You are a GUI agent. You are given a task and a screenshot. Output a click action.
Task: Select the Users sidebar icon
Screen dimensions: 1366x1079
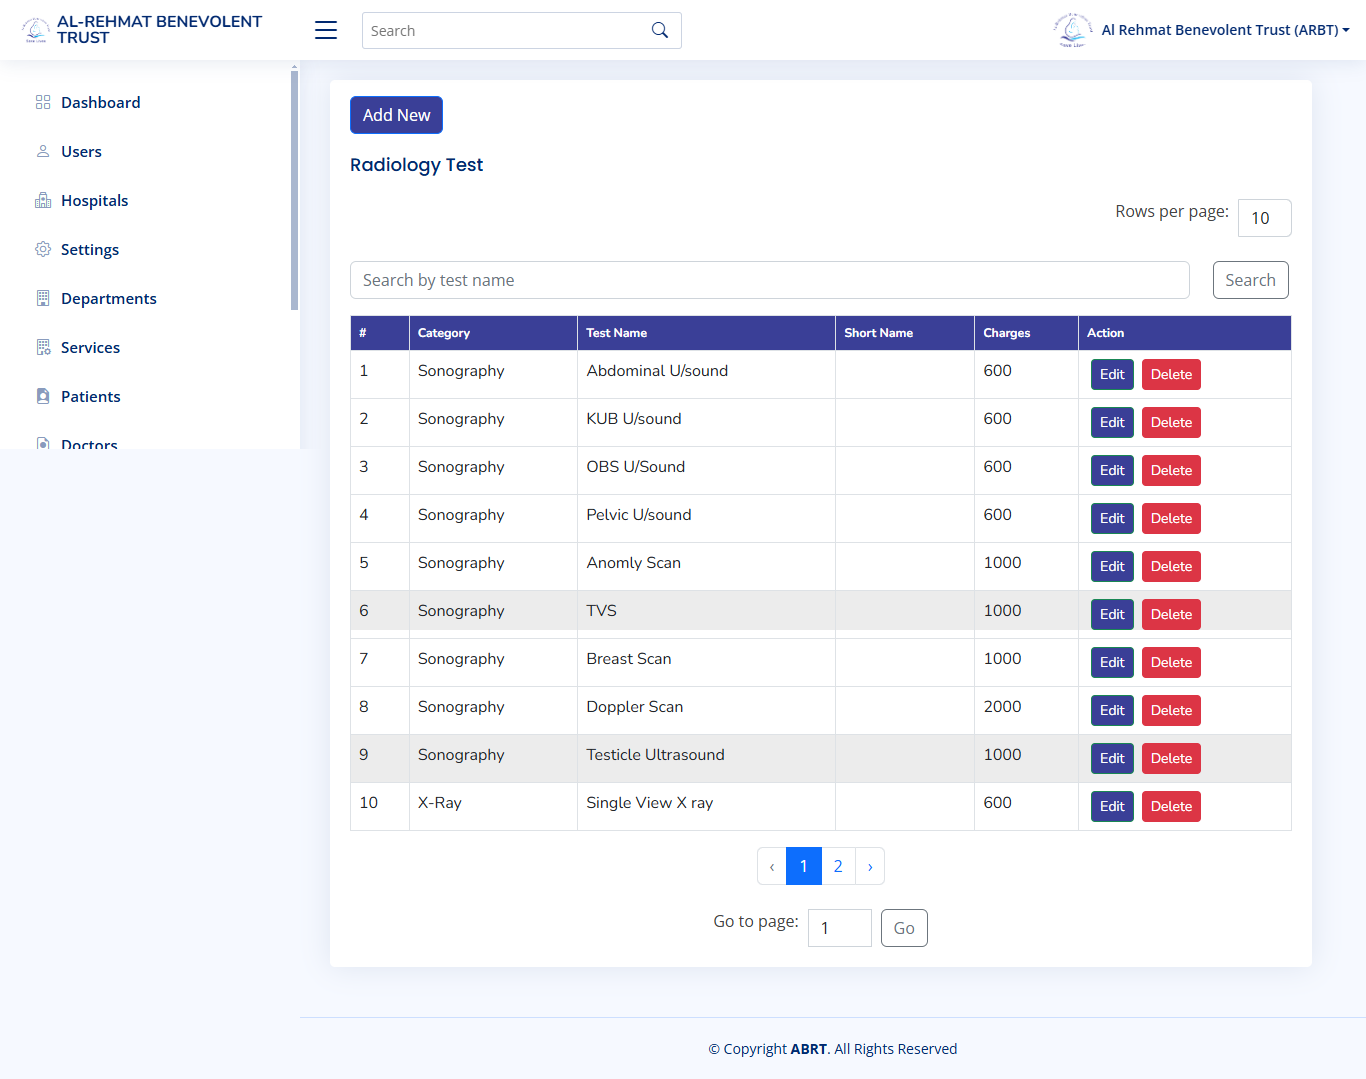pyautogui.click(x=42, y=151)
